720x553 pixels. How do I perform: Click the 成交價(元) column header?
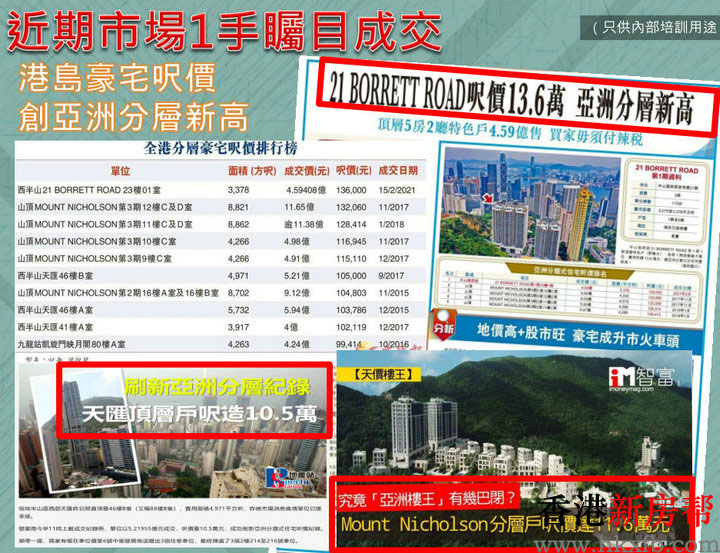pos(306,171)
